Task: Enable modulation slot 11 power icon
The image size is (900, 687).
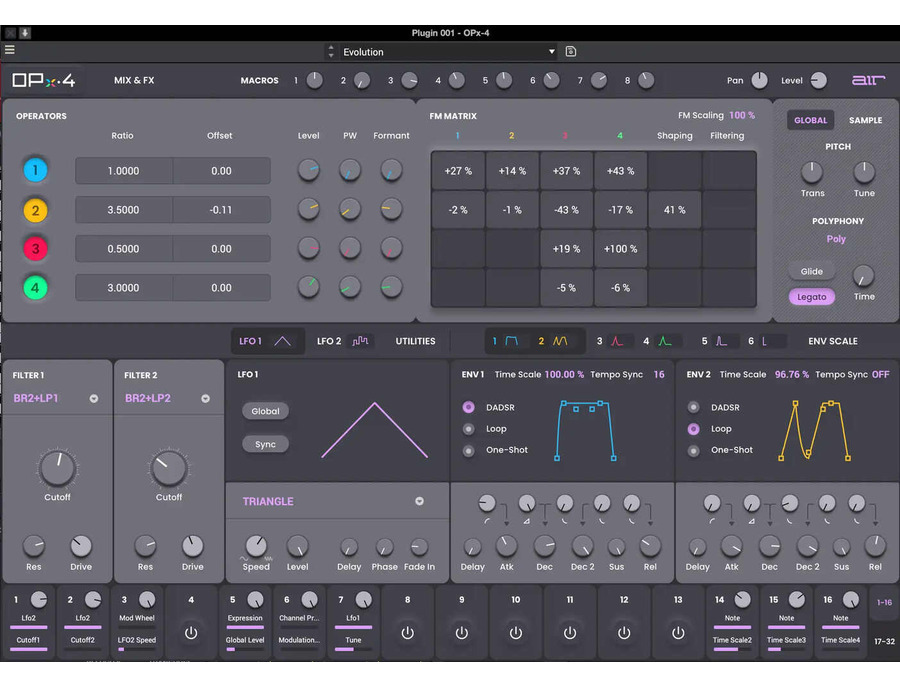Action: click(570, 632)
